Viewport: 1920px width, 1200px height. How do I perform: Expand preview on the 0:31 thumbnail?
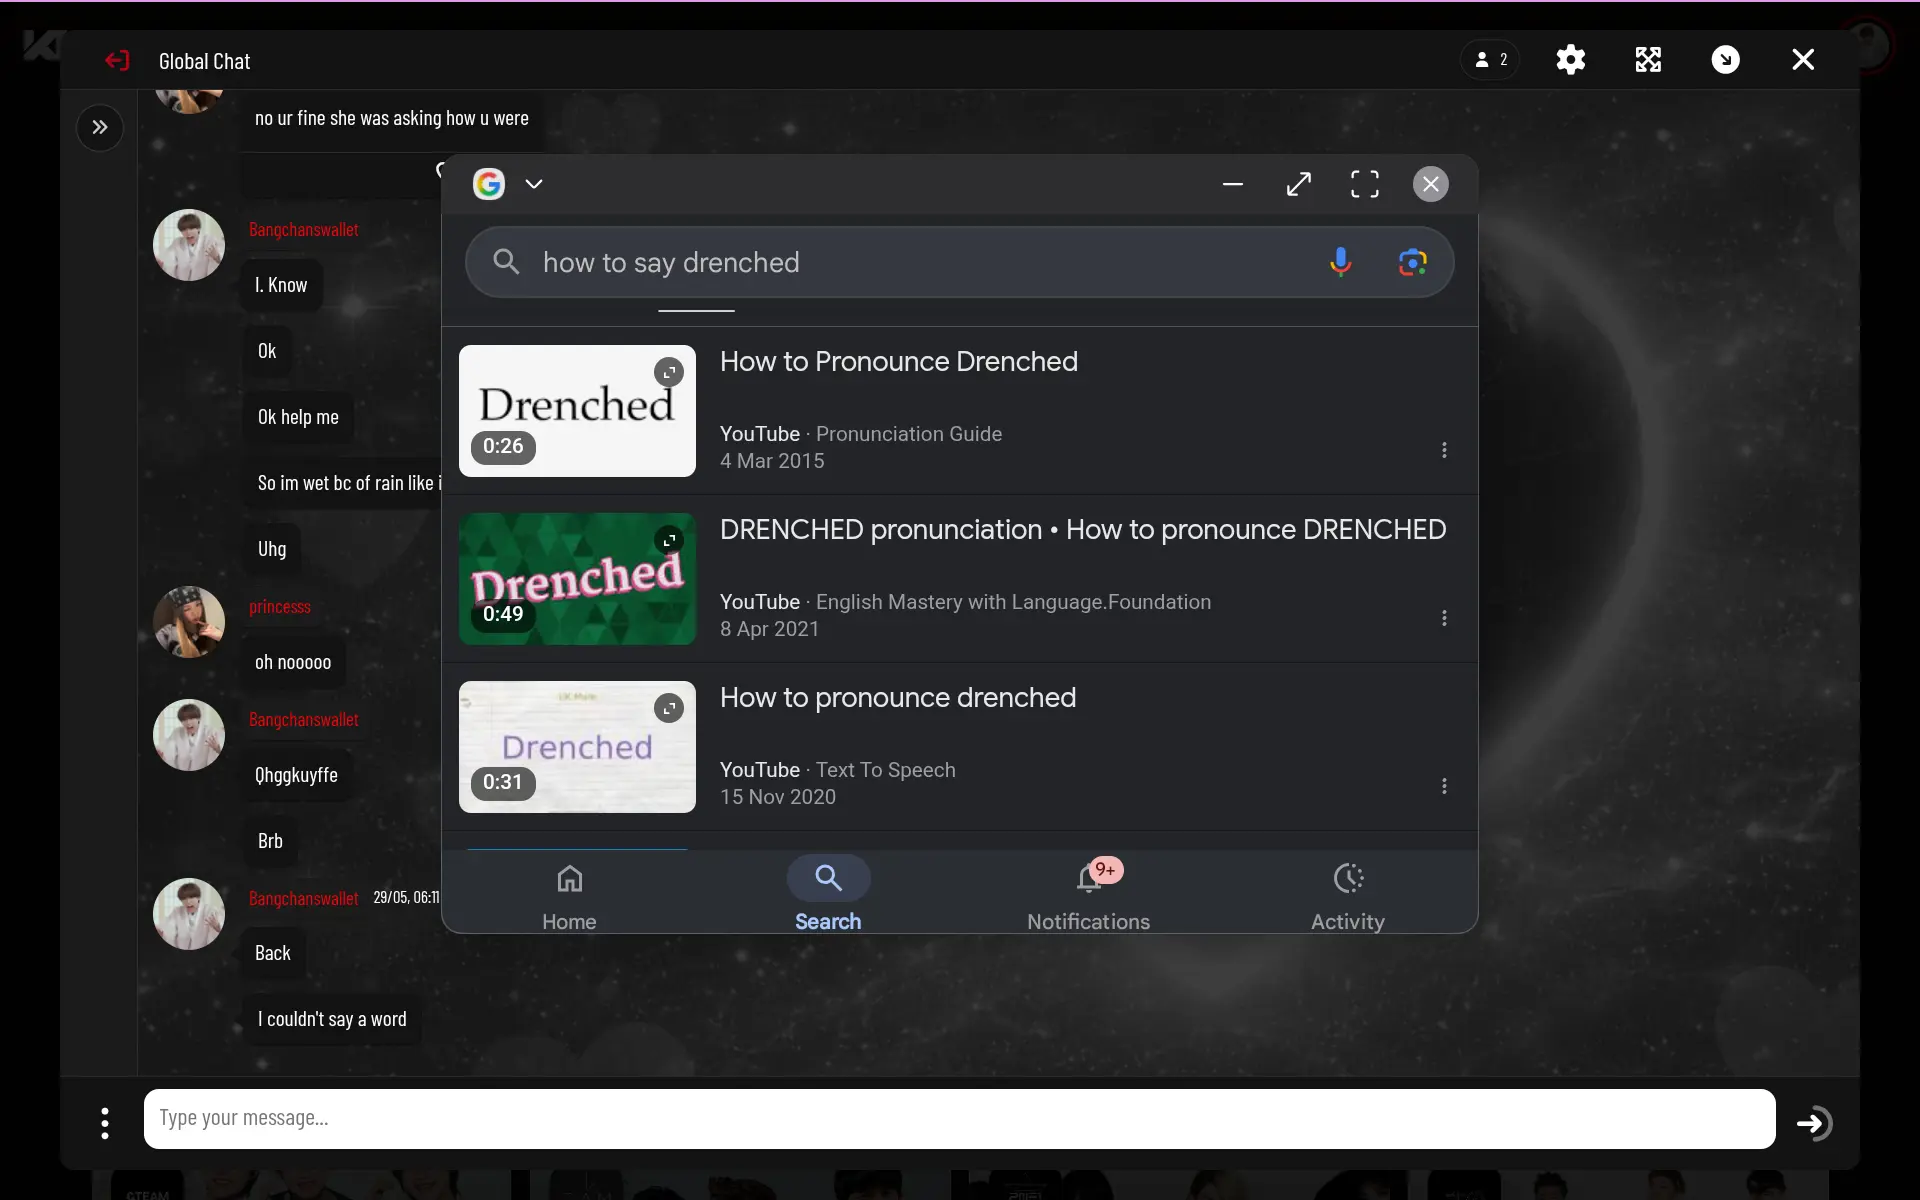pyautogui.click(x=669, y=708)
